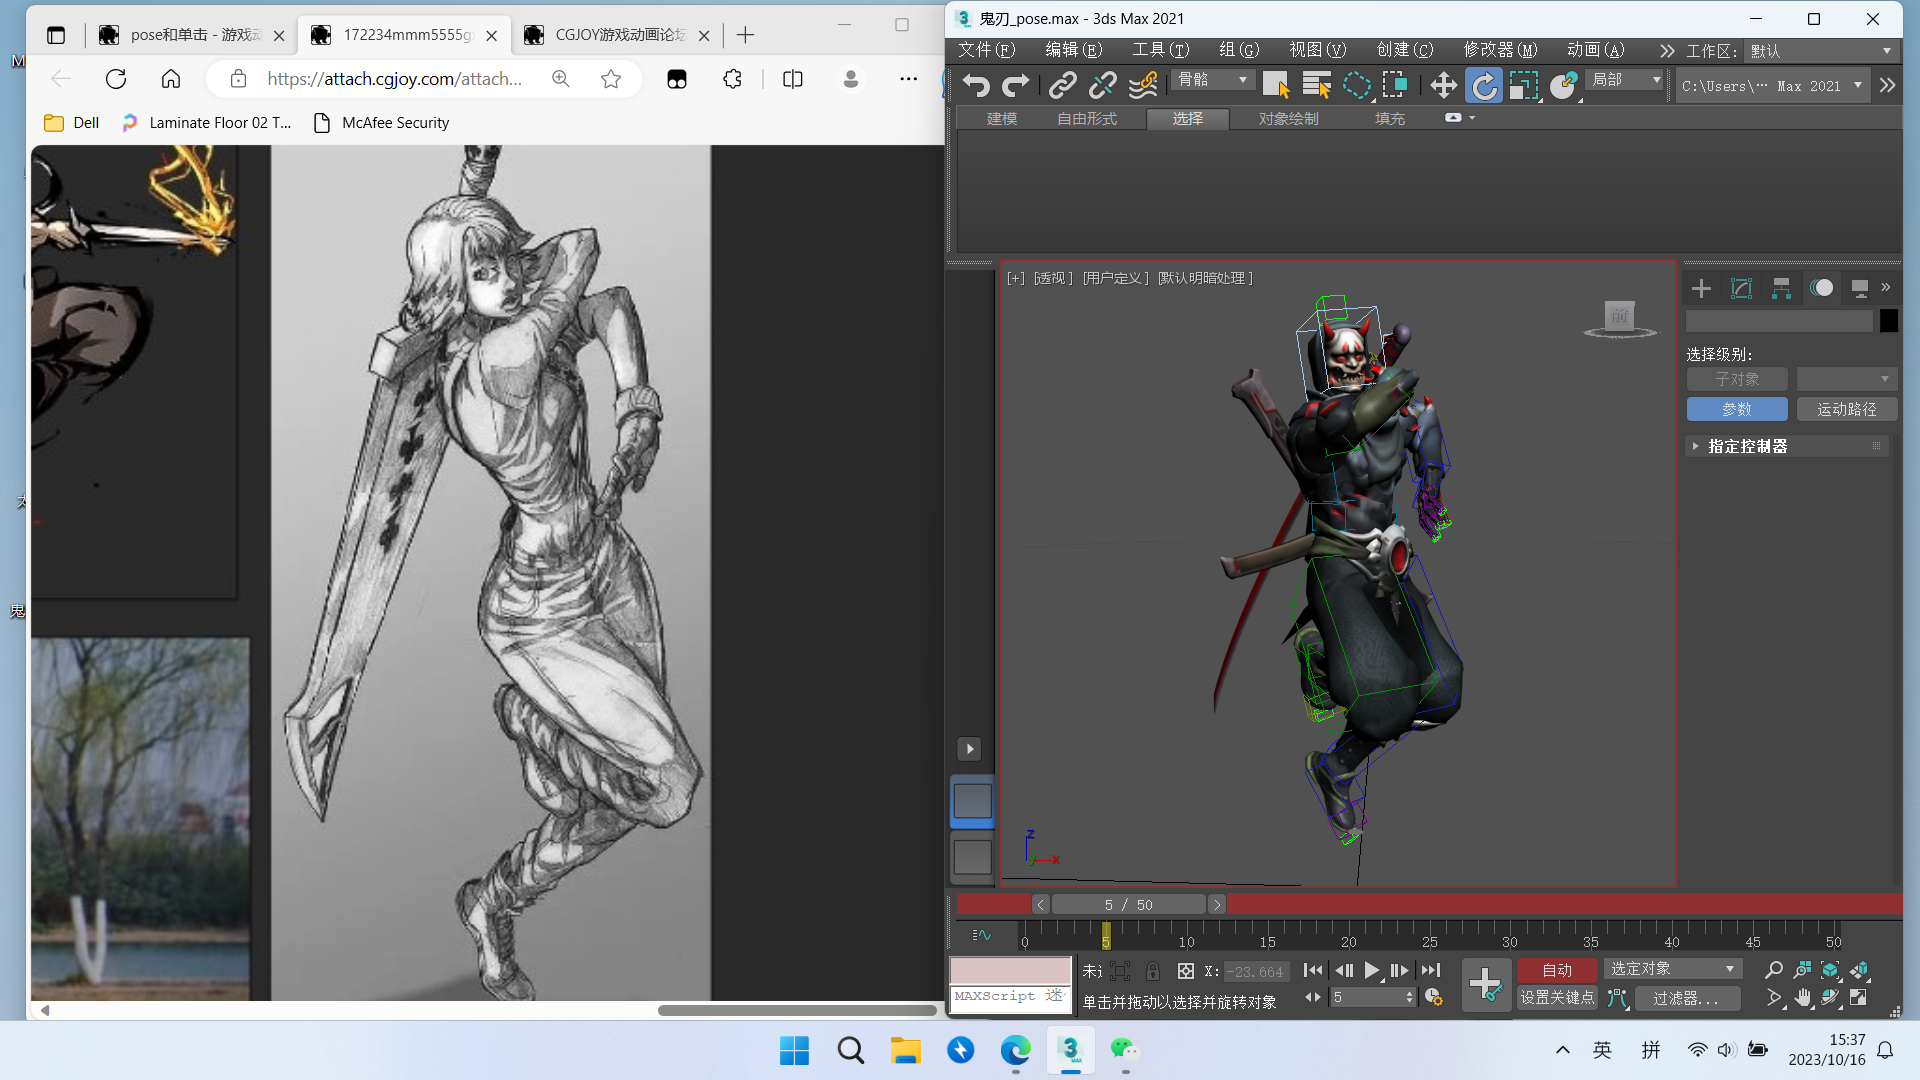The height and width of the screenshot is (1080, 1920).
Task: Switch to the 对象绘制 ribbon tab
Action: coord(1288,119)
